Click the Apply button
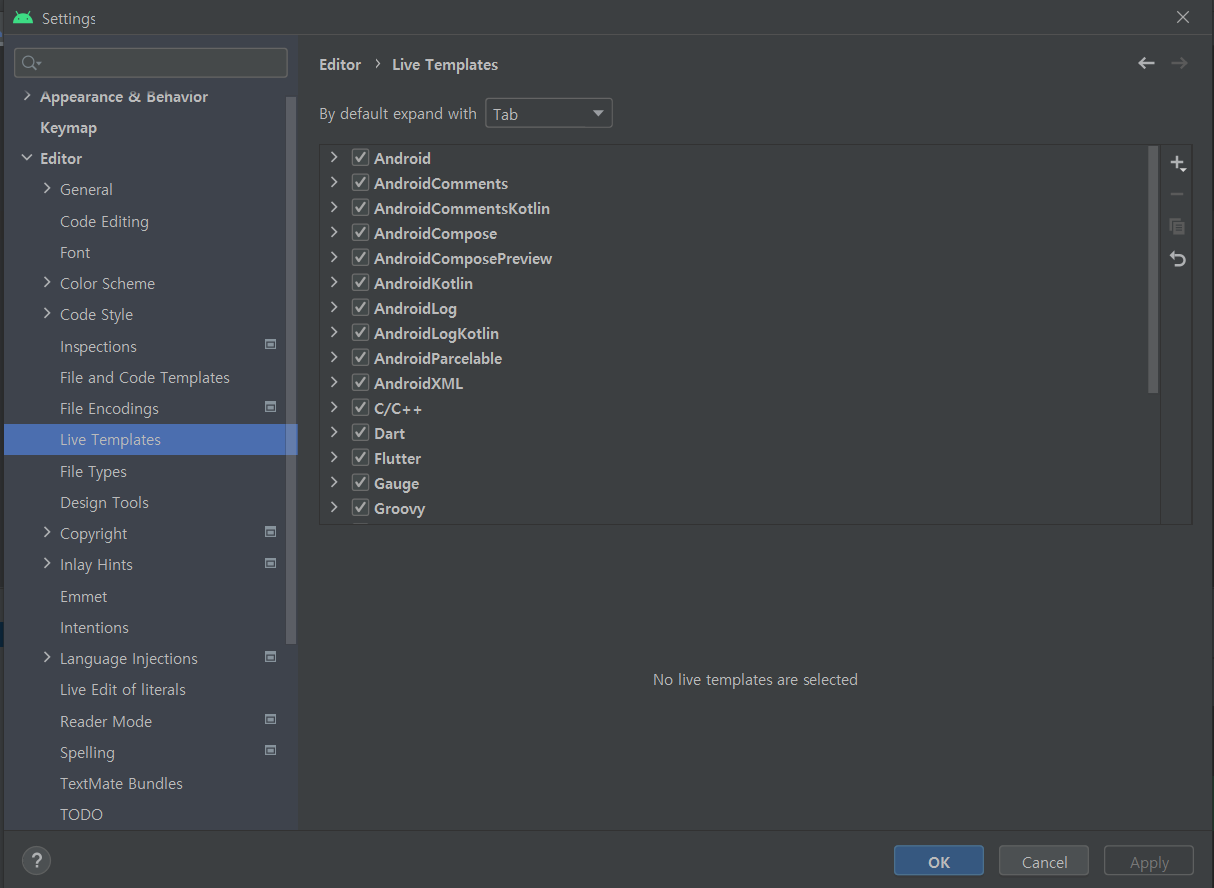This screenshot has width=1214, height=888. [x=1149, y=861]
